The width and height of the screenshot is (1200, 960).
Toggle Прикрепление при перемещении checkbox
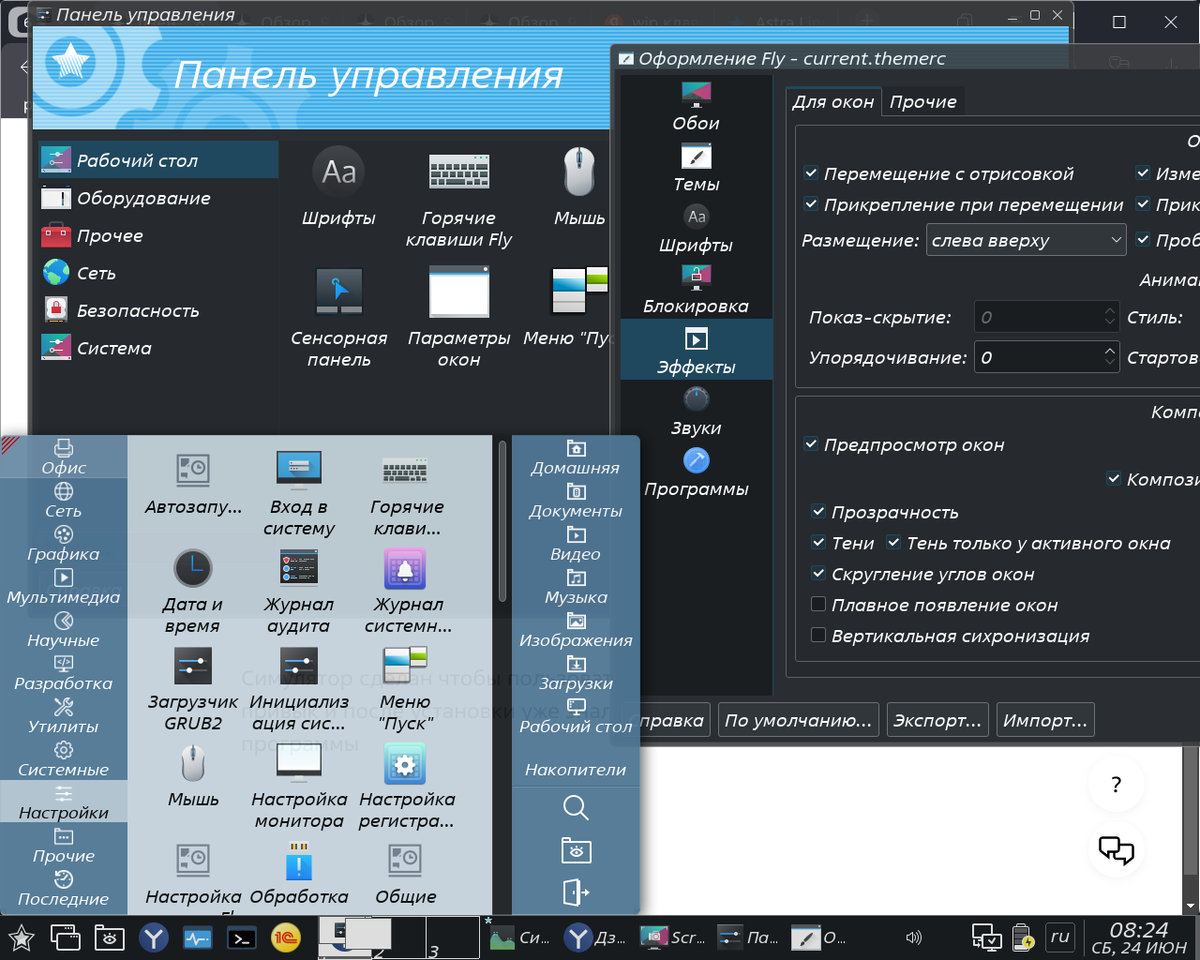pos(811,205)
